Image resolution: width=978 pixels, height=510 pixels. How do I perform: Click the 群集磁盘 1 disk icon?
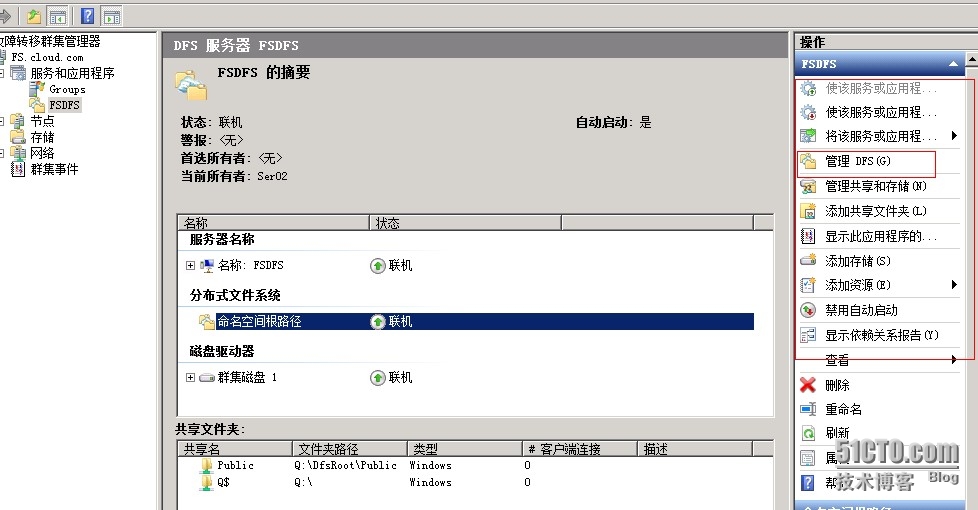pyautogui.click(x=206, y=378)
